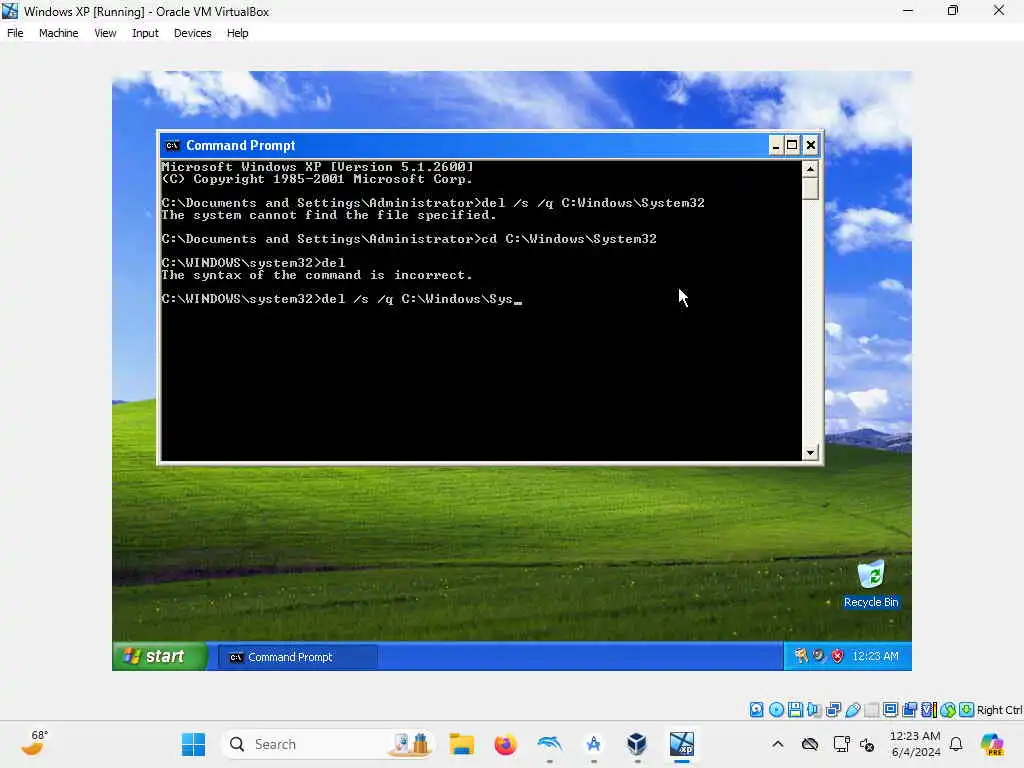Viewport: 1024px width, 768px height.
Task: Click the OneDrive cloud tray icon
Action: [810, 744]
